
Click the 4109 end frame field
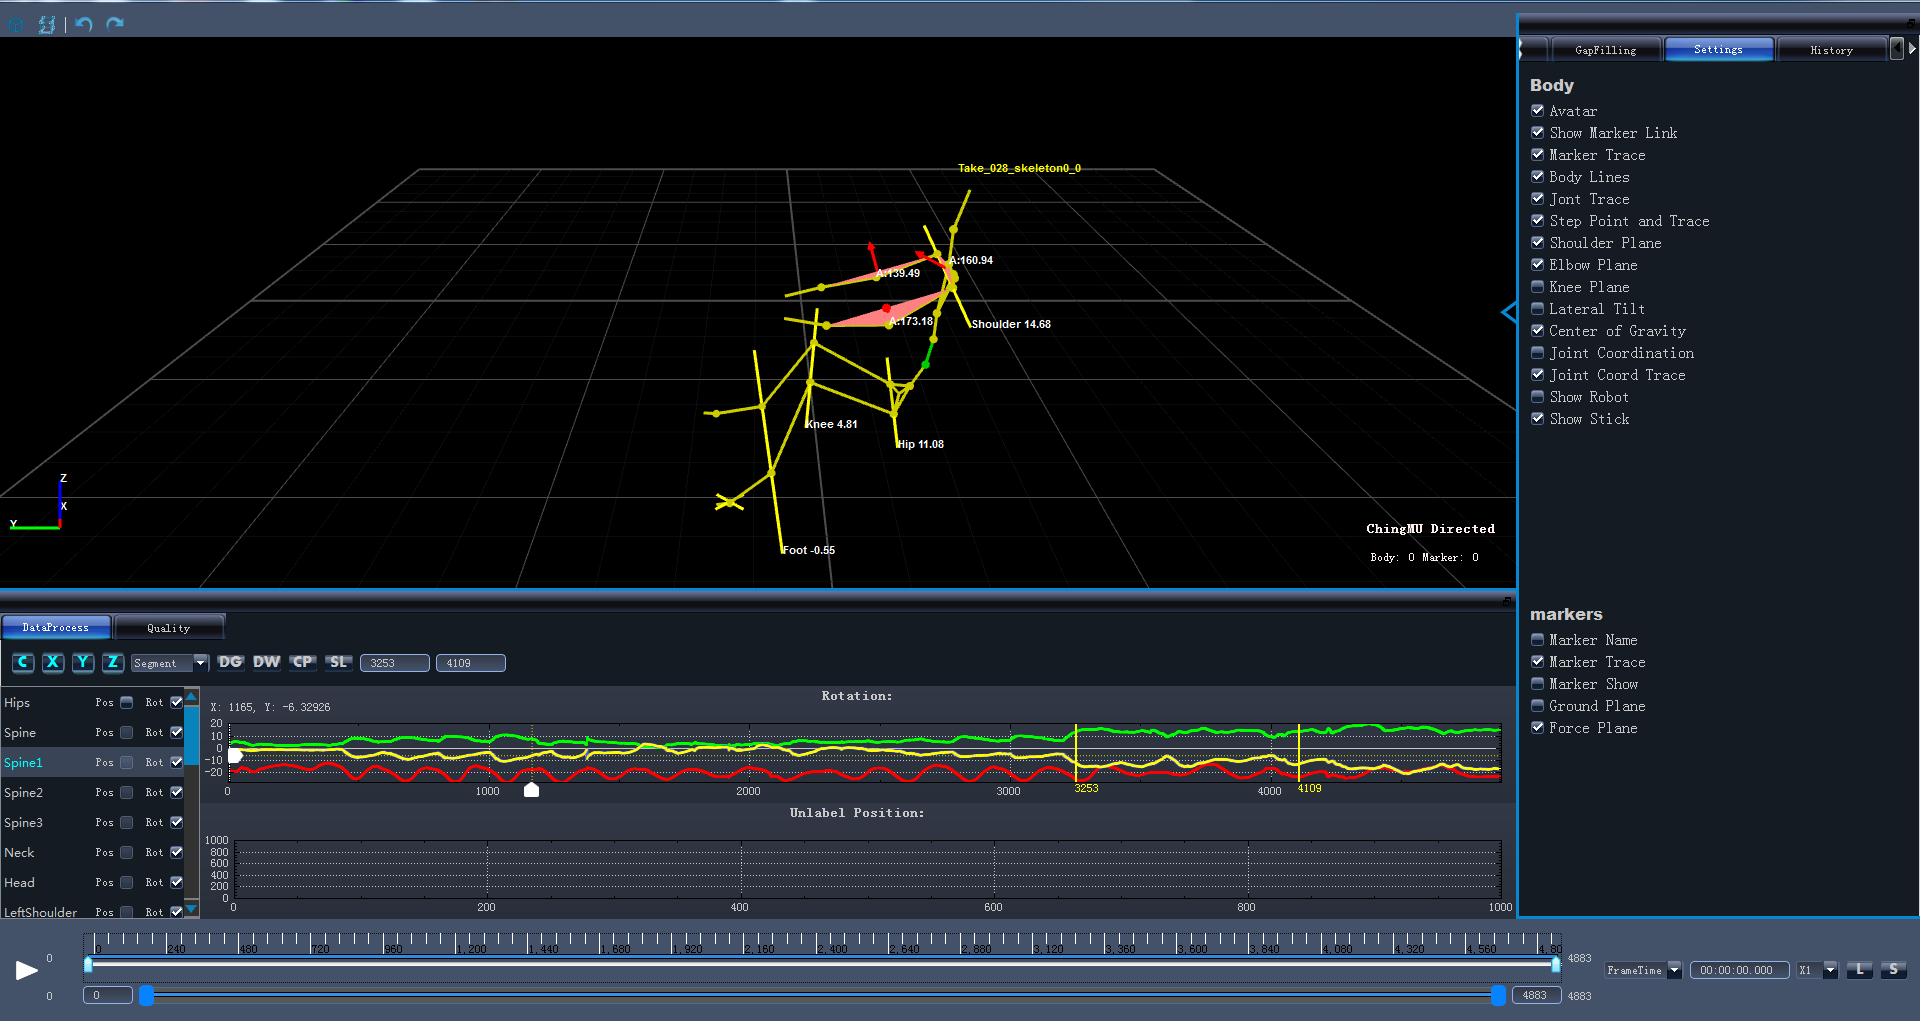471,663
